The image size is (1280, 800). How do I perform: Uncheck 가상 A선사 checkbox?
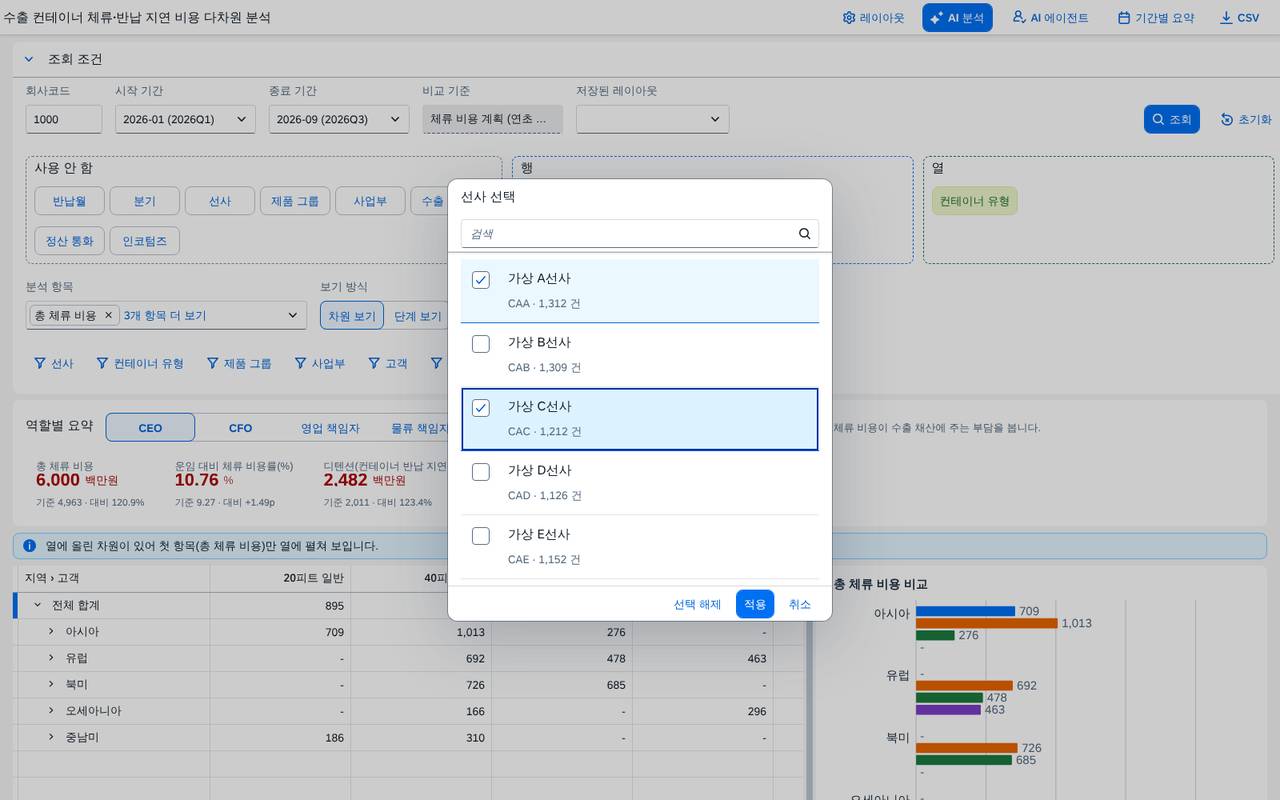[481, 280]
